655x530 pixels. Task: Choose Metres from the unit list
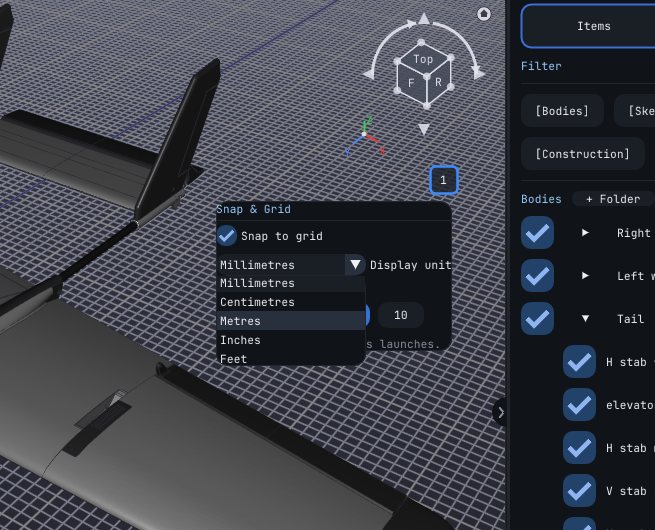[x=291, y=321]
